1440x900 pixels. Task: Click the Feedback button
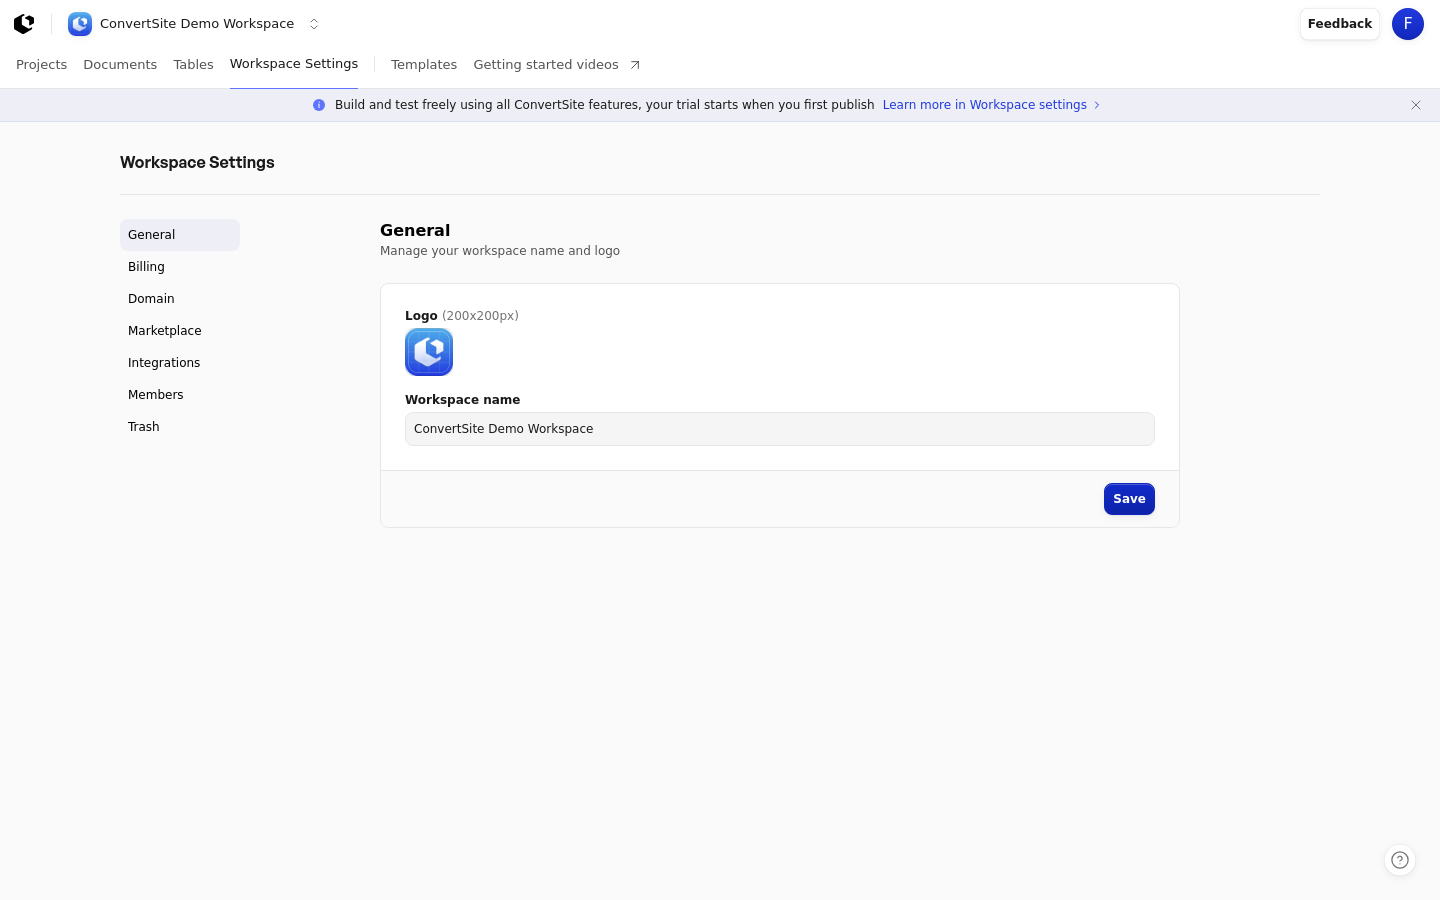pyautogui.click(x=1340, y=24)
